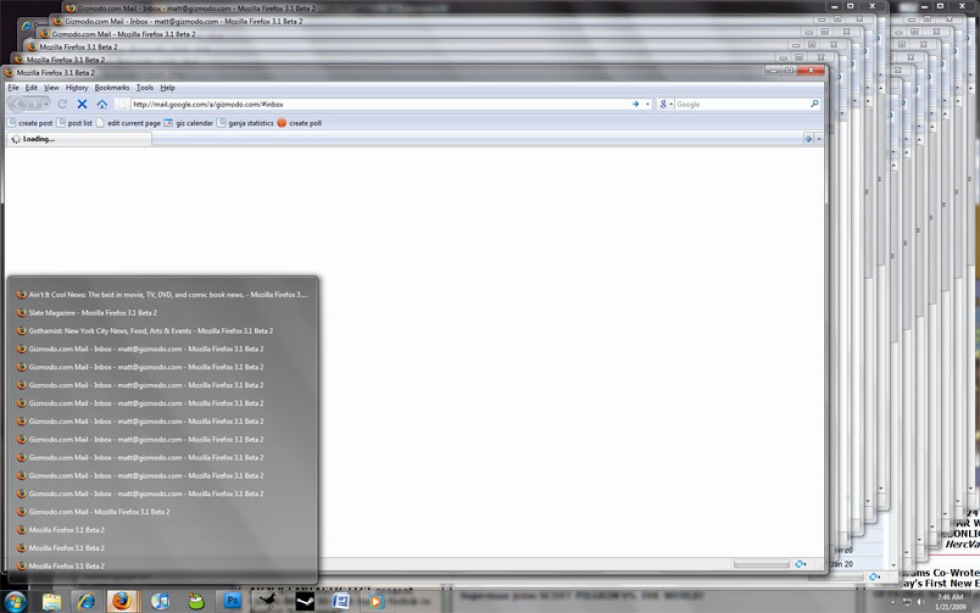Open the 'ganja statistics' bookmark

(x=245, y=123)
